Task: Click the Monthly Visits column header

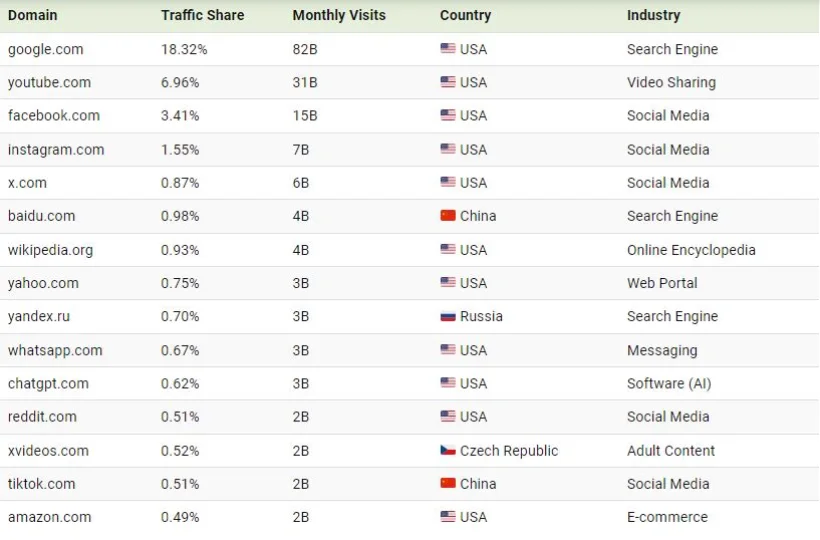Action: click(x=338, y=15)
